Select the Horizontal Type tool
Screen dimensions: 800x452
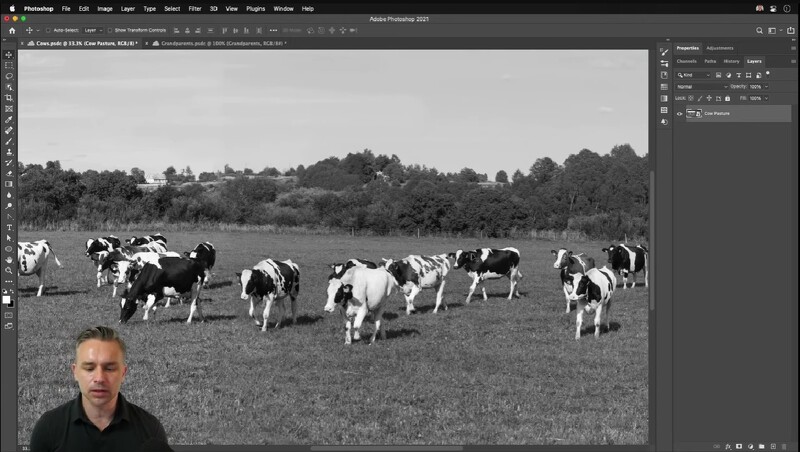pos(9,227)
